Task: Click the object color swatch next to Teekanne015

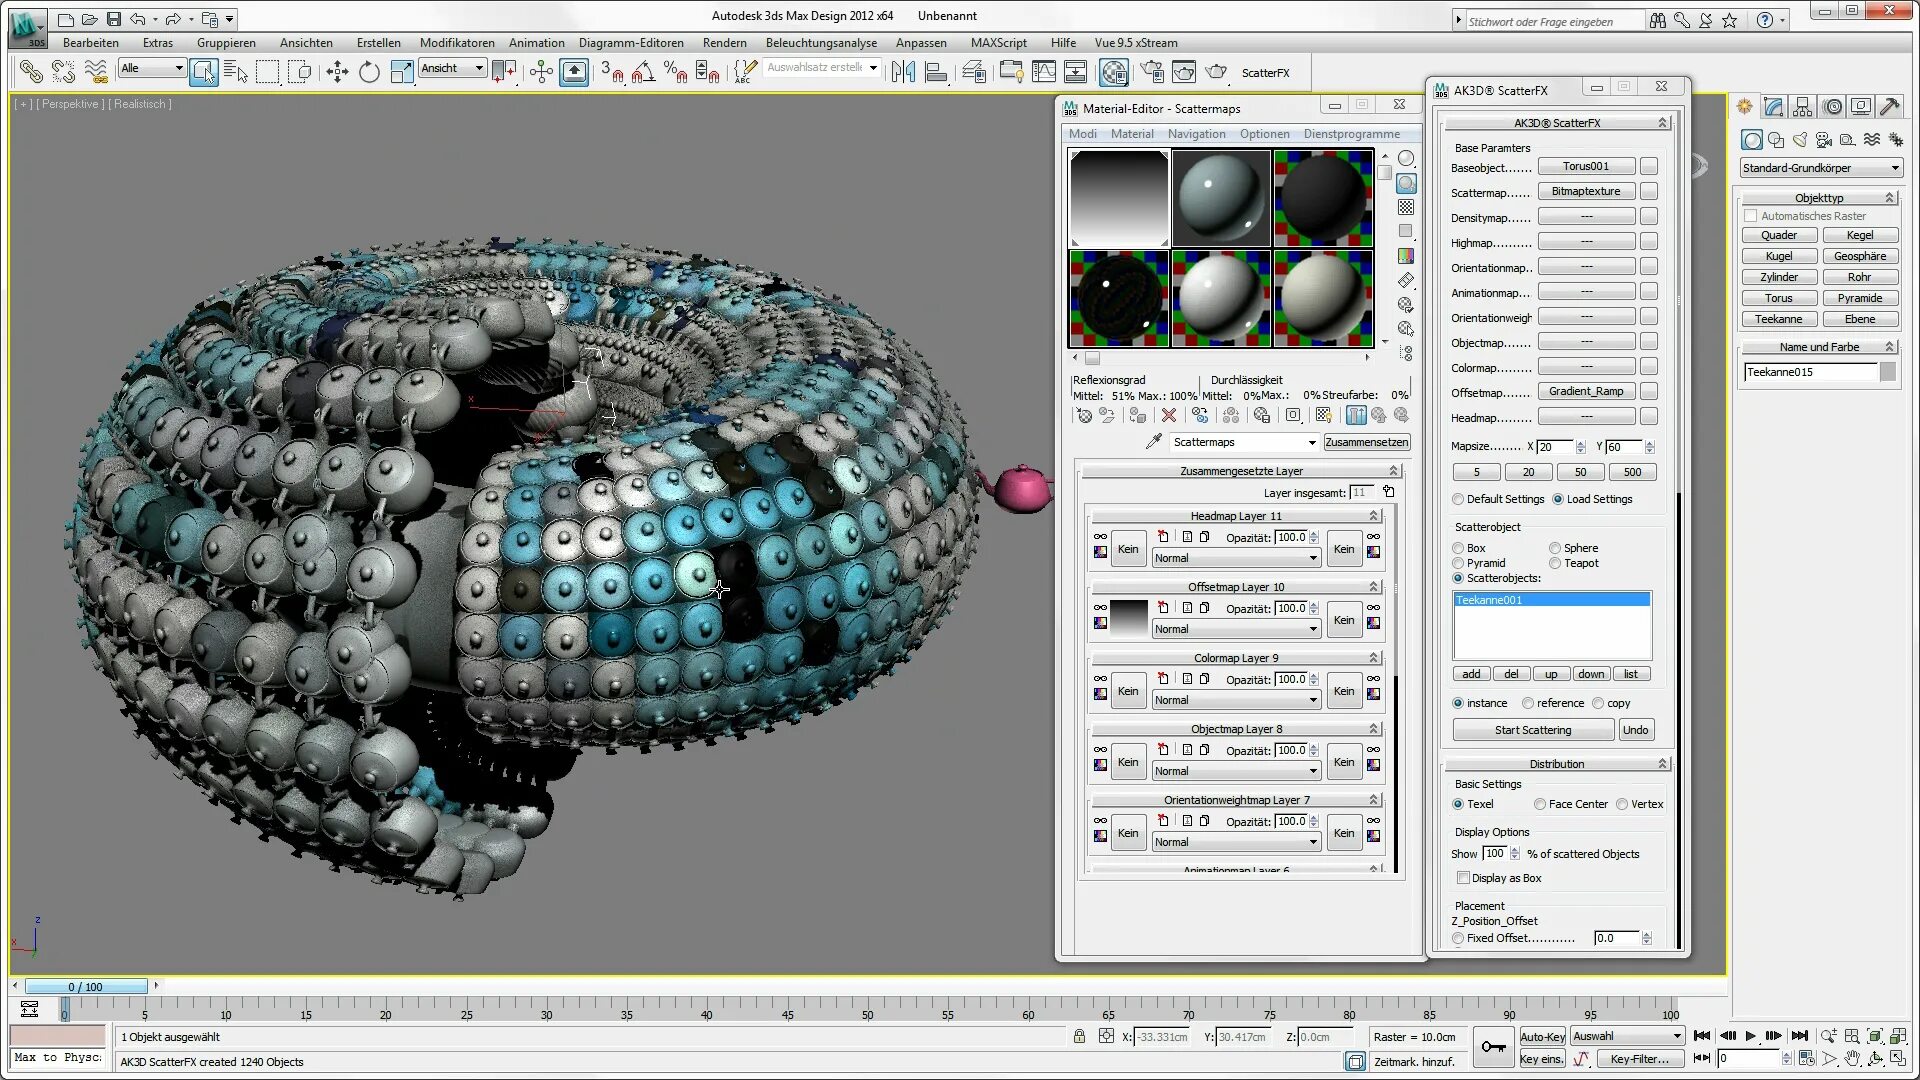Action: click(1887, 372)
